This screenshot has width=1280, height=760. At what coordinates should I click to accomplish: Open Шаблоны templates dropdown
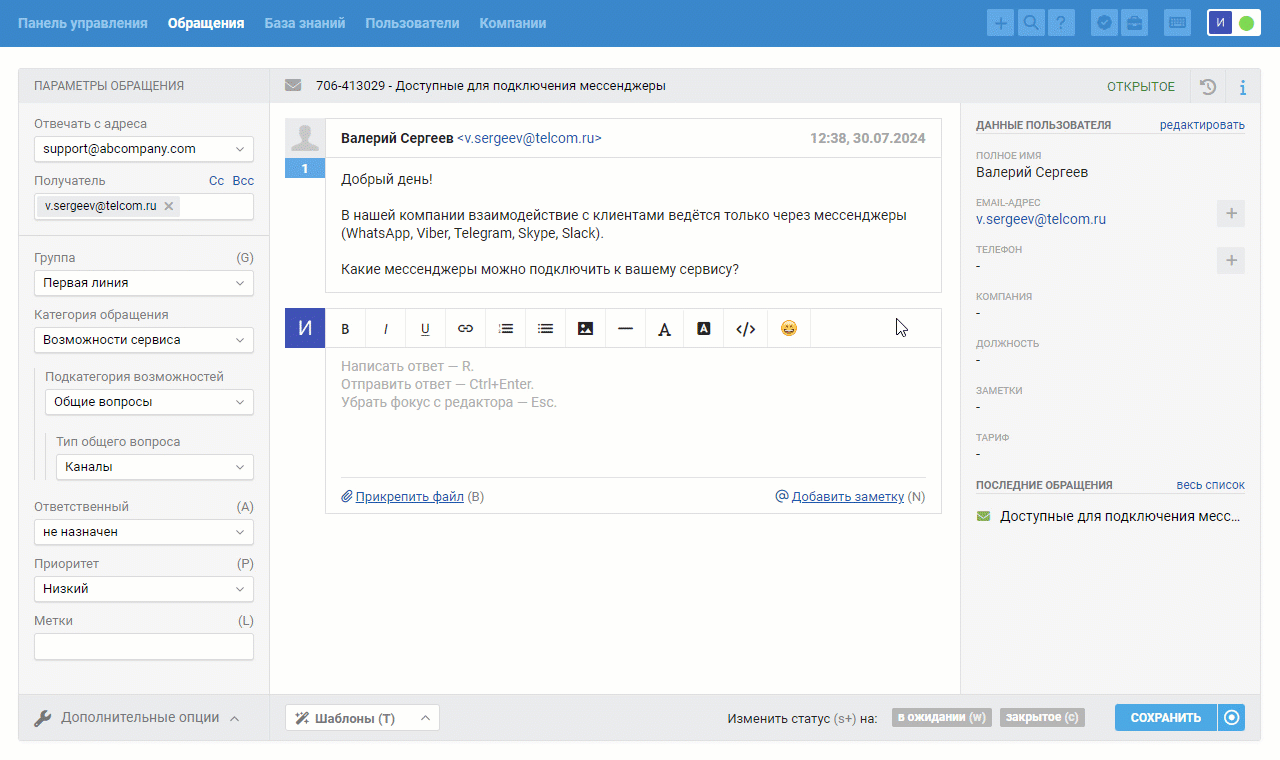click(x=362, y=718)
